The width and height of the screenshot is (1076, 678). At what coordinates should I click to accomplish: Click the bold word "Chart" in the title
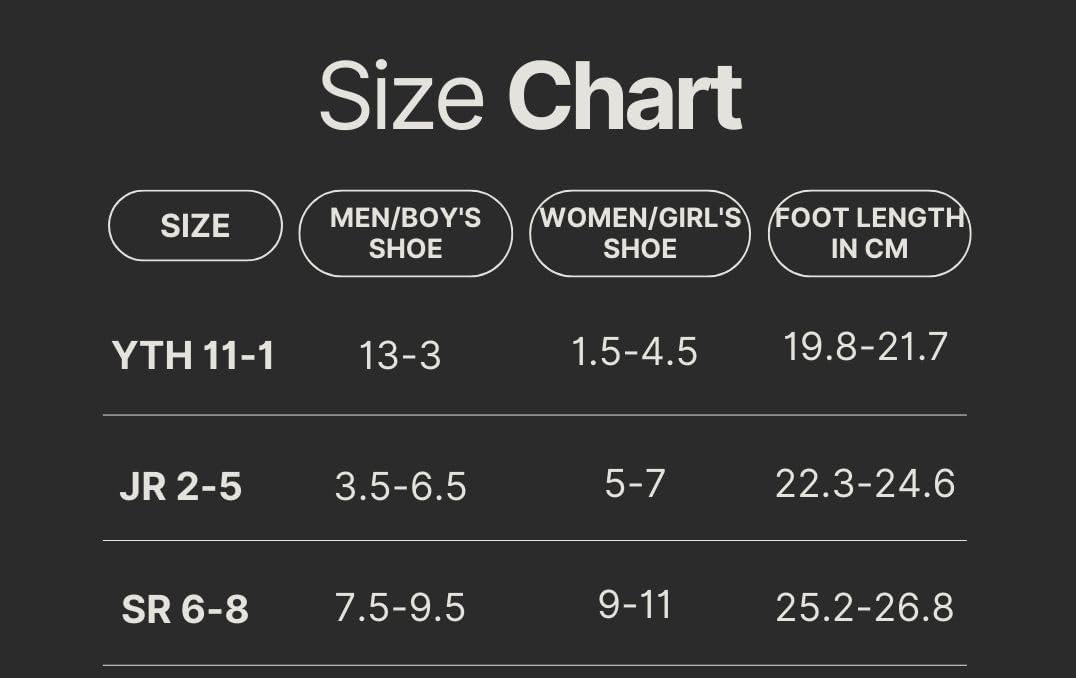click(x=625, y=97)
